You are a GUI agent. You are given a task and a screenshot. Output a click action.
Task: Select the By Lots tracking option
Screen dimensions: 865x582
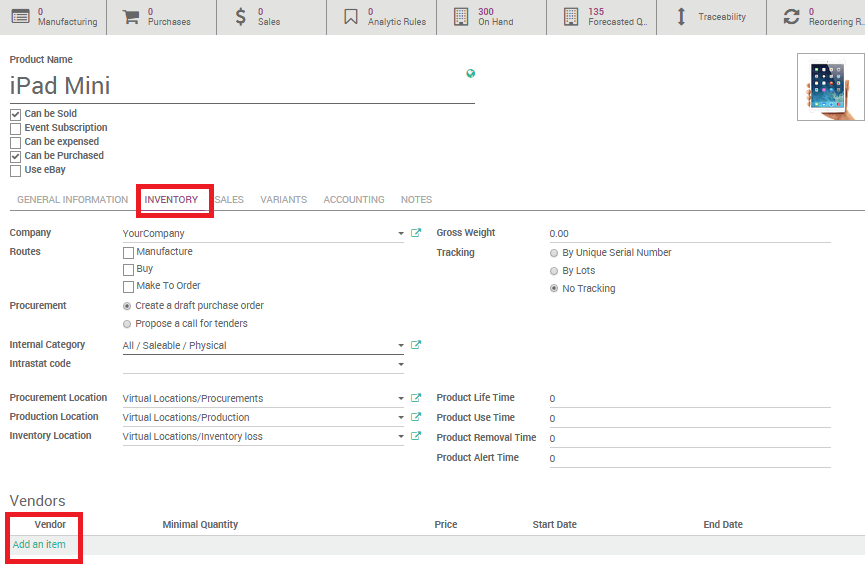tap(554, 269)
